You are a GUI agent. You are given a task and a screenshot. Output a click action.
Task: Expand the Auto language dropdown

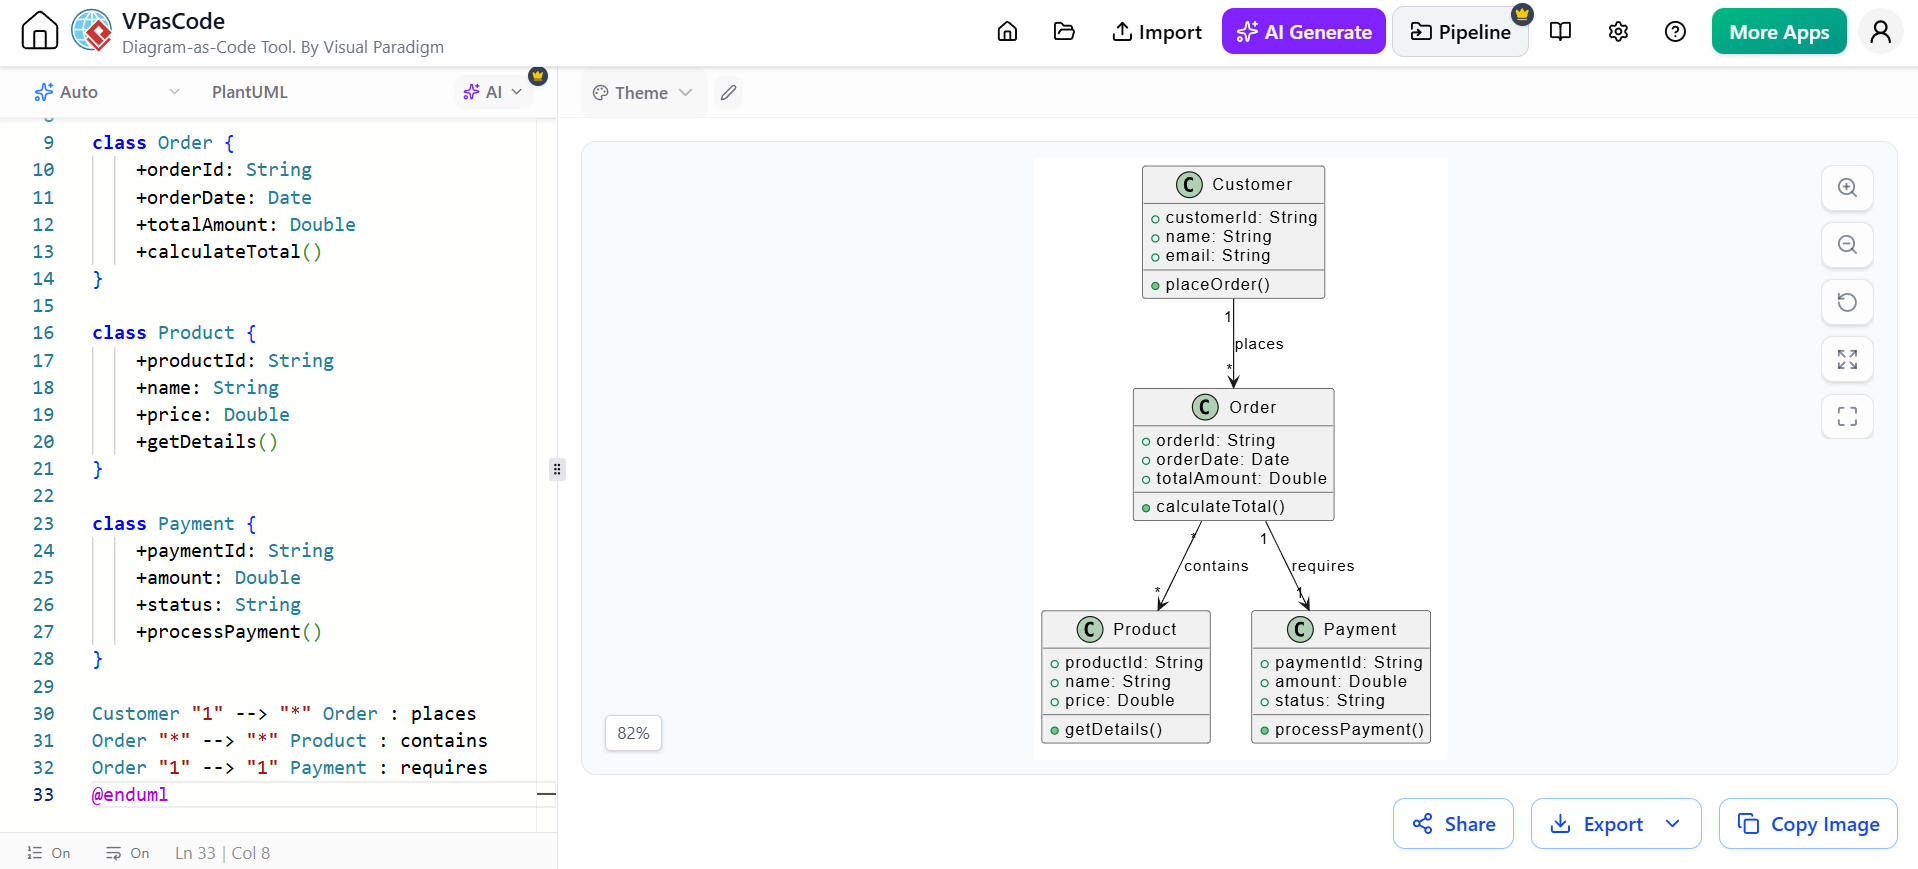click(107, 92)
